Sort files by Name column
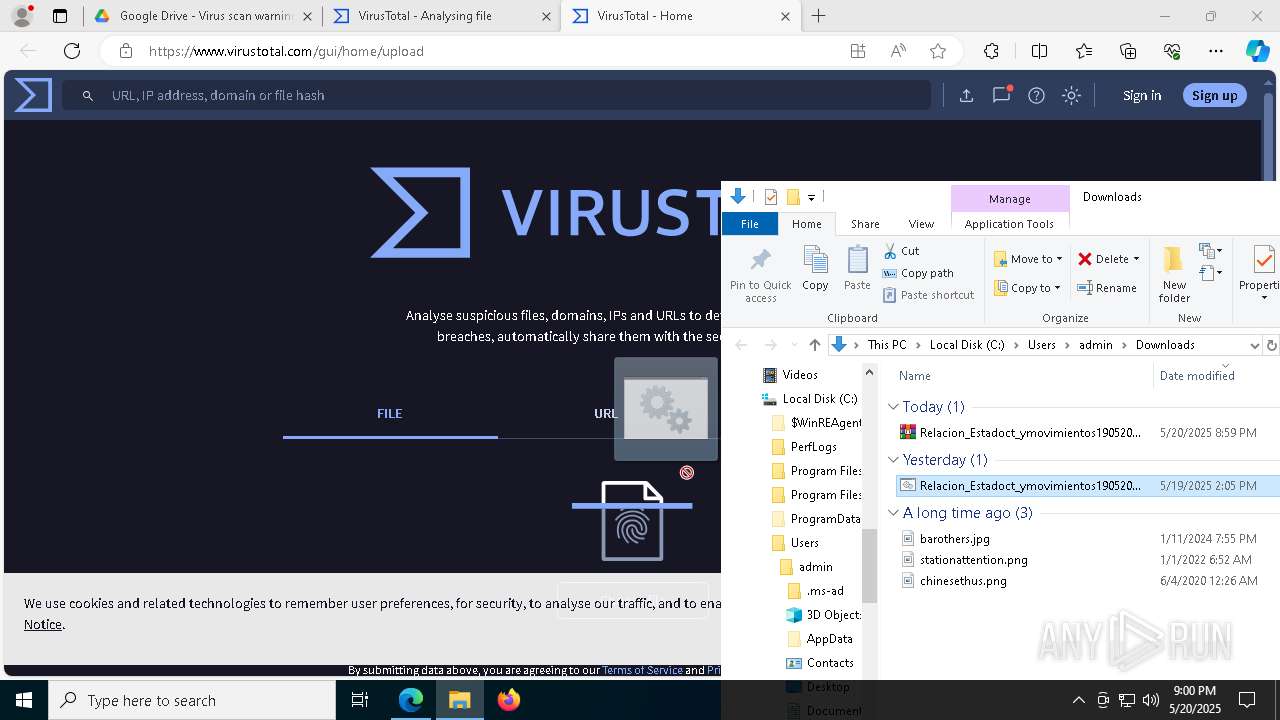 [915, 376]
